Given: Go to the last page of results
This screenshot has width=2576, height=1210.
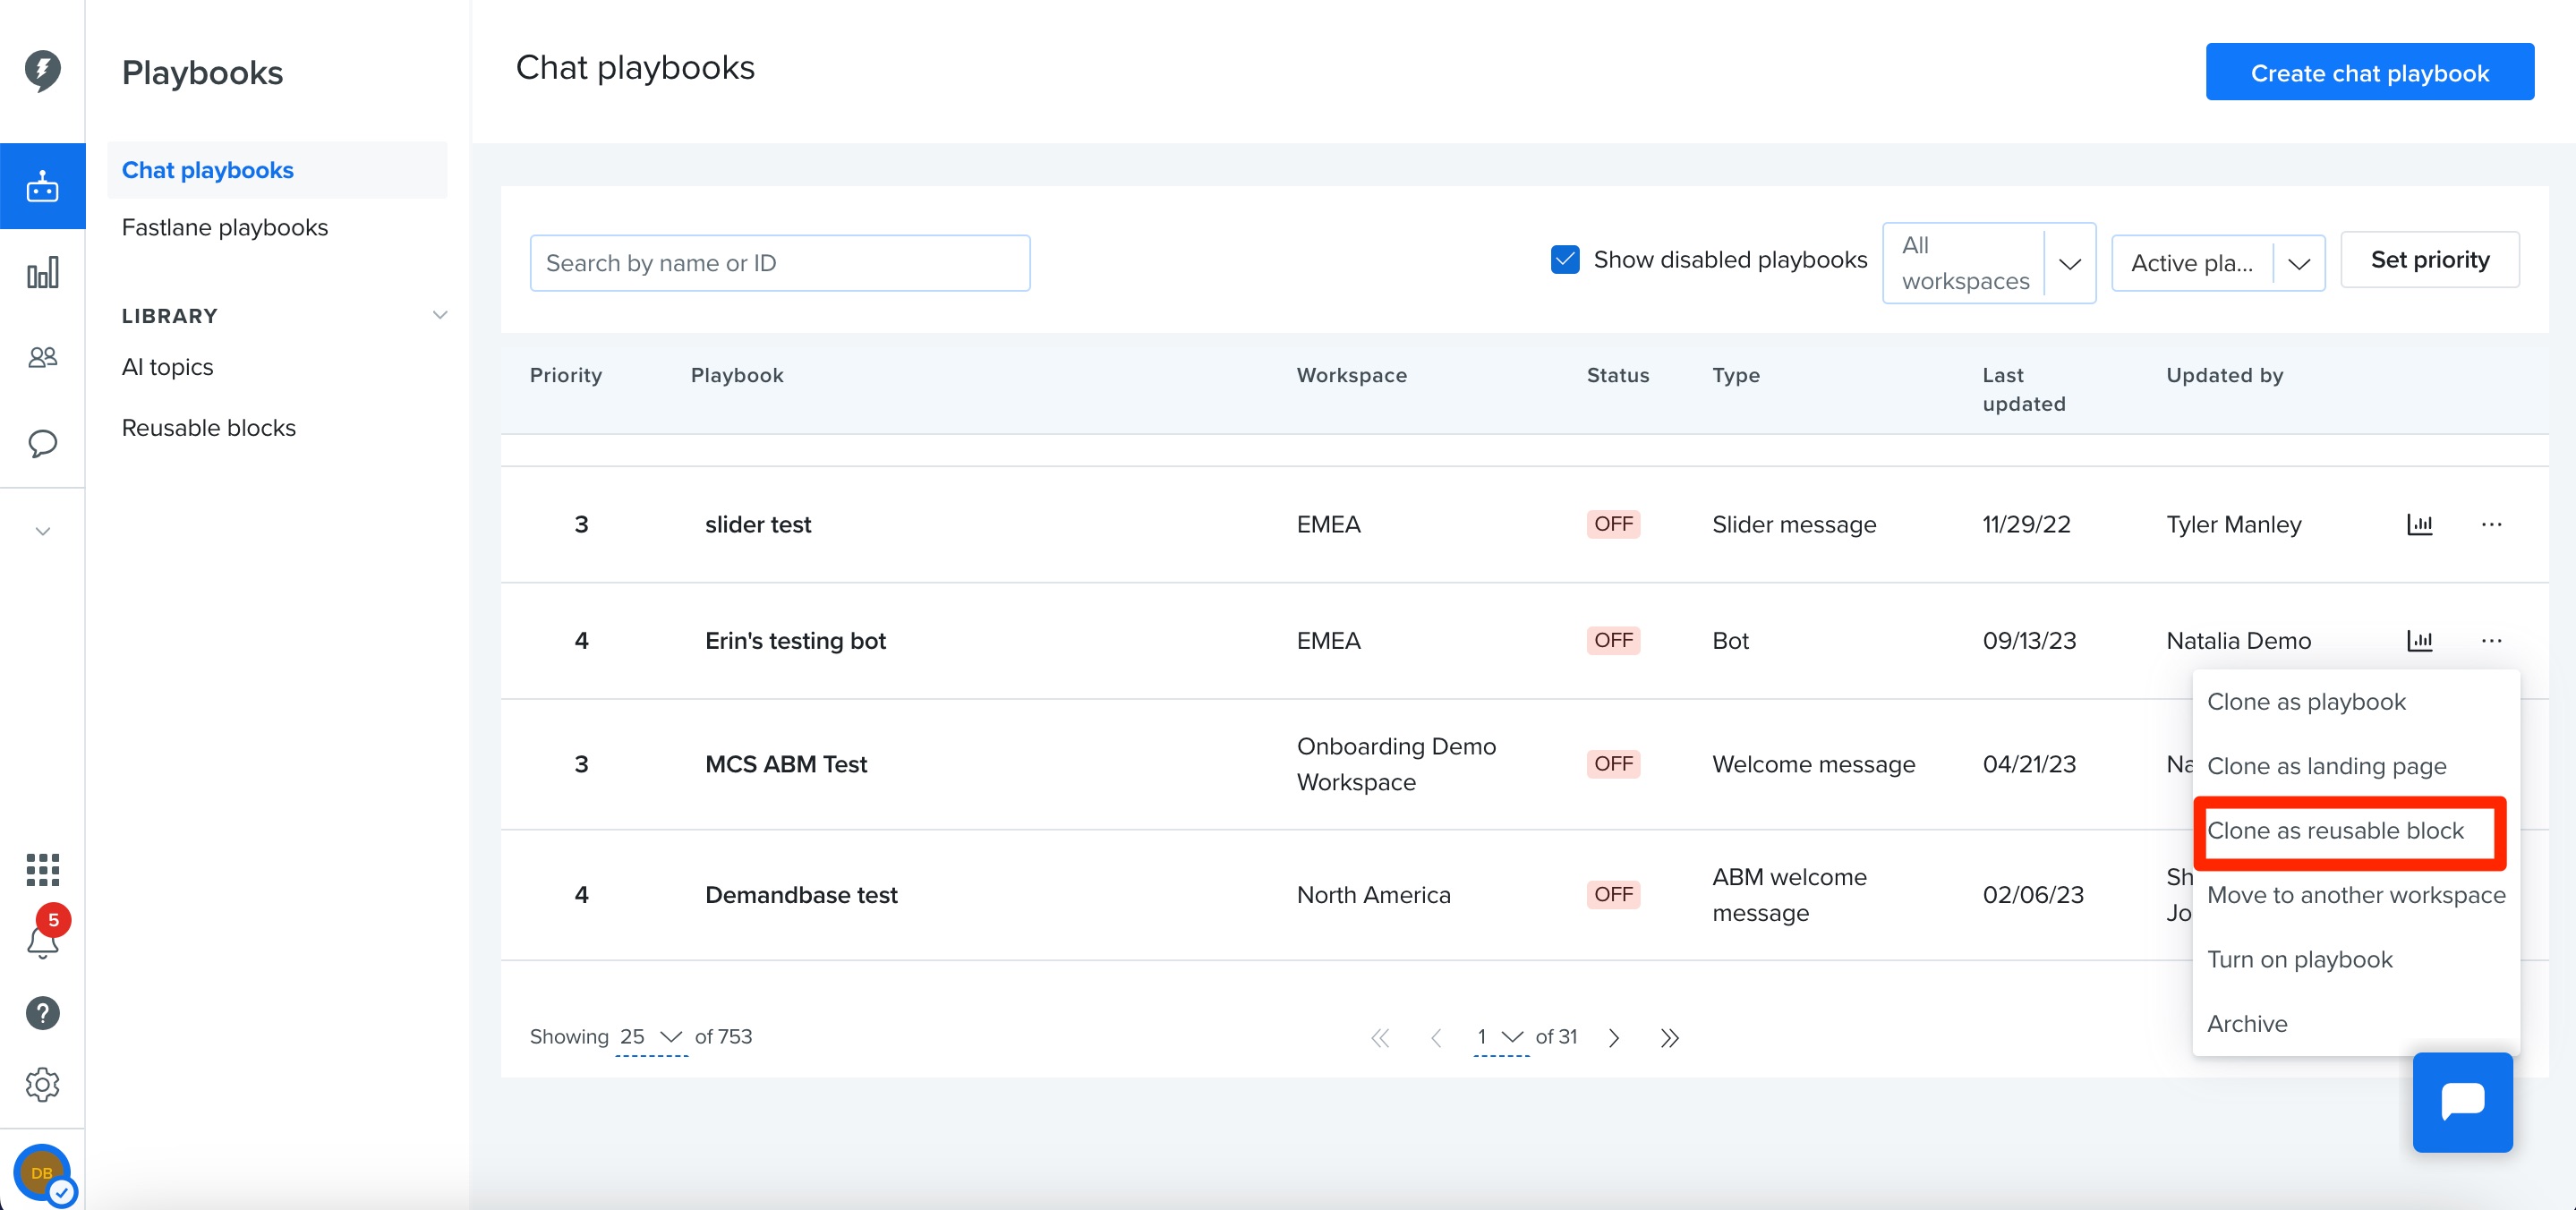Looking at the screenshot, I should [1669, 1037].
